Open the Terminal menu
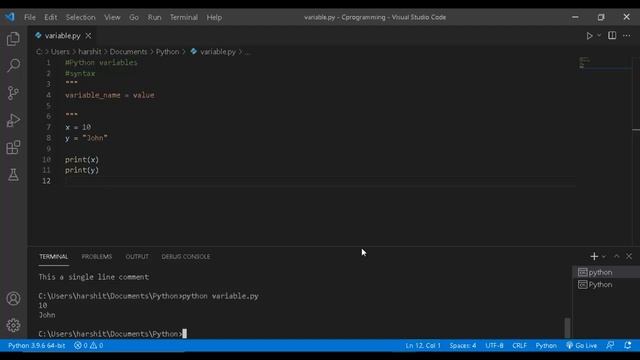Viewport: 640px width, 360px height. pyautogui.click(x=184, y=17)
